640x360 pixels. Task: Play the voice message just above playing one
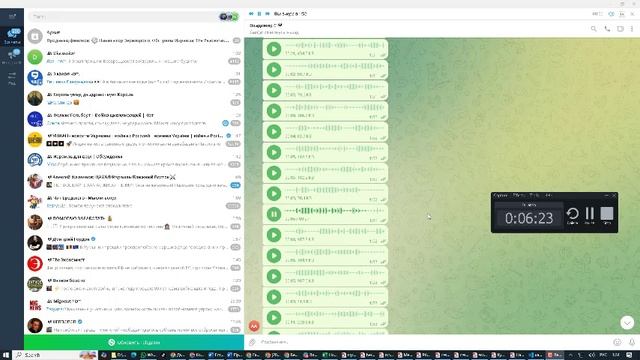274,193
